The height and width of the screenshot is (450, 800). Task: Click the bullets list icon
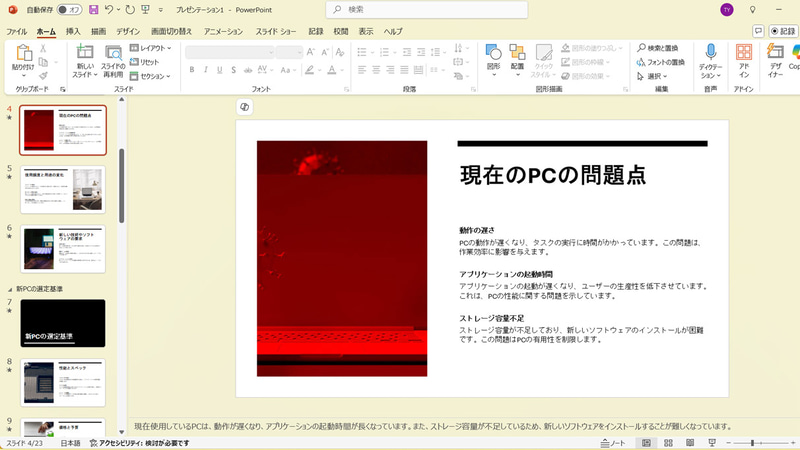pos(362,52)
